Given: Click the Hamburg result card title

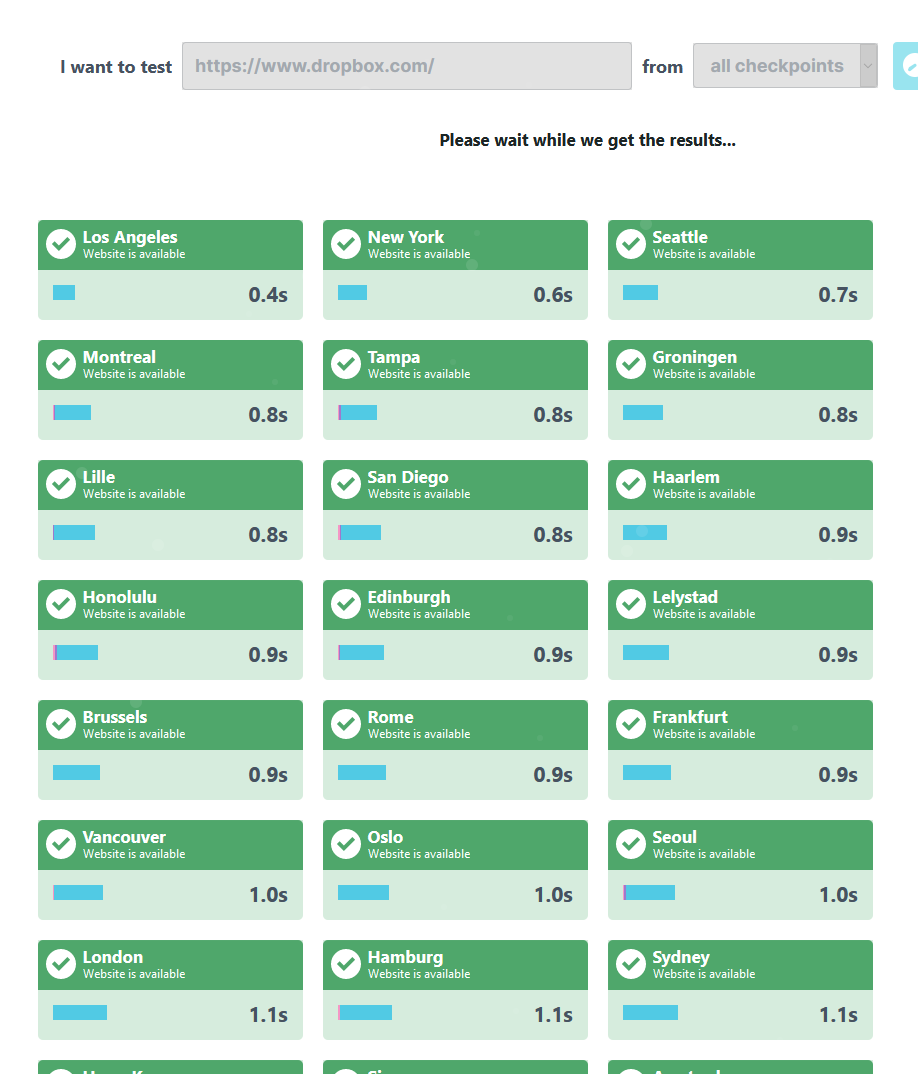Looking at the screenshot, I should pos(405,957).
